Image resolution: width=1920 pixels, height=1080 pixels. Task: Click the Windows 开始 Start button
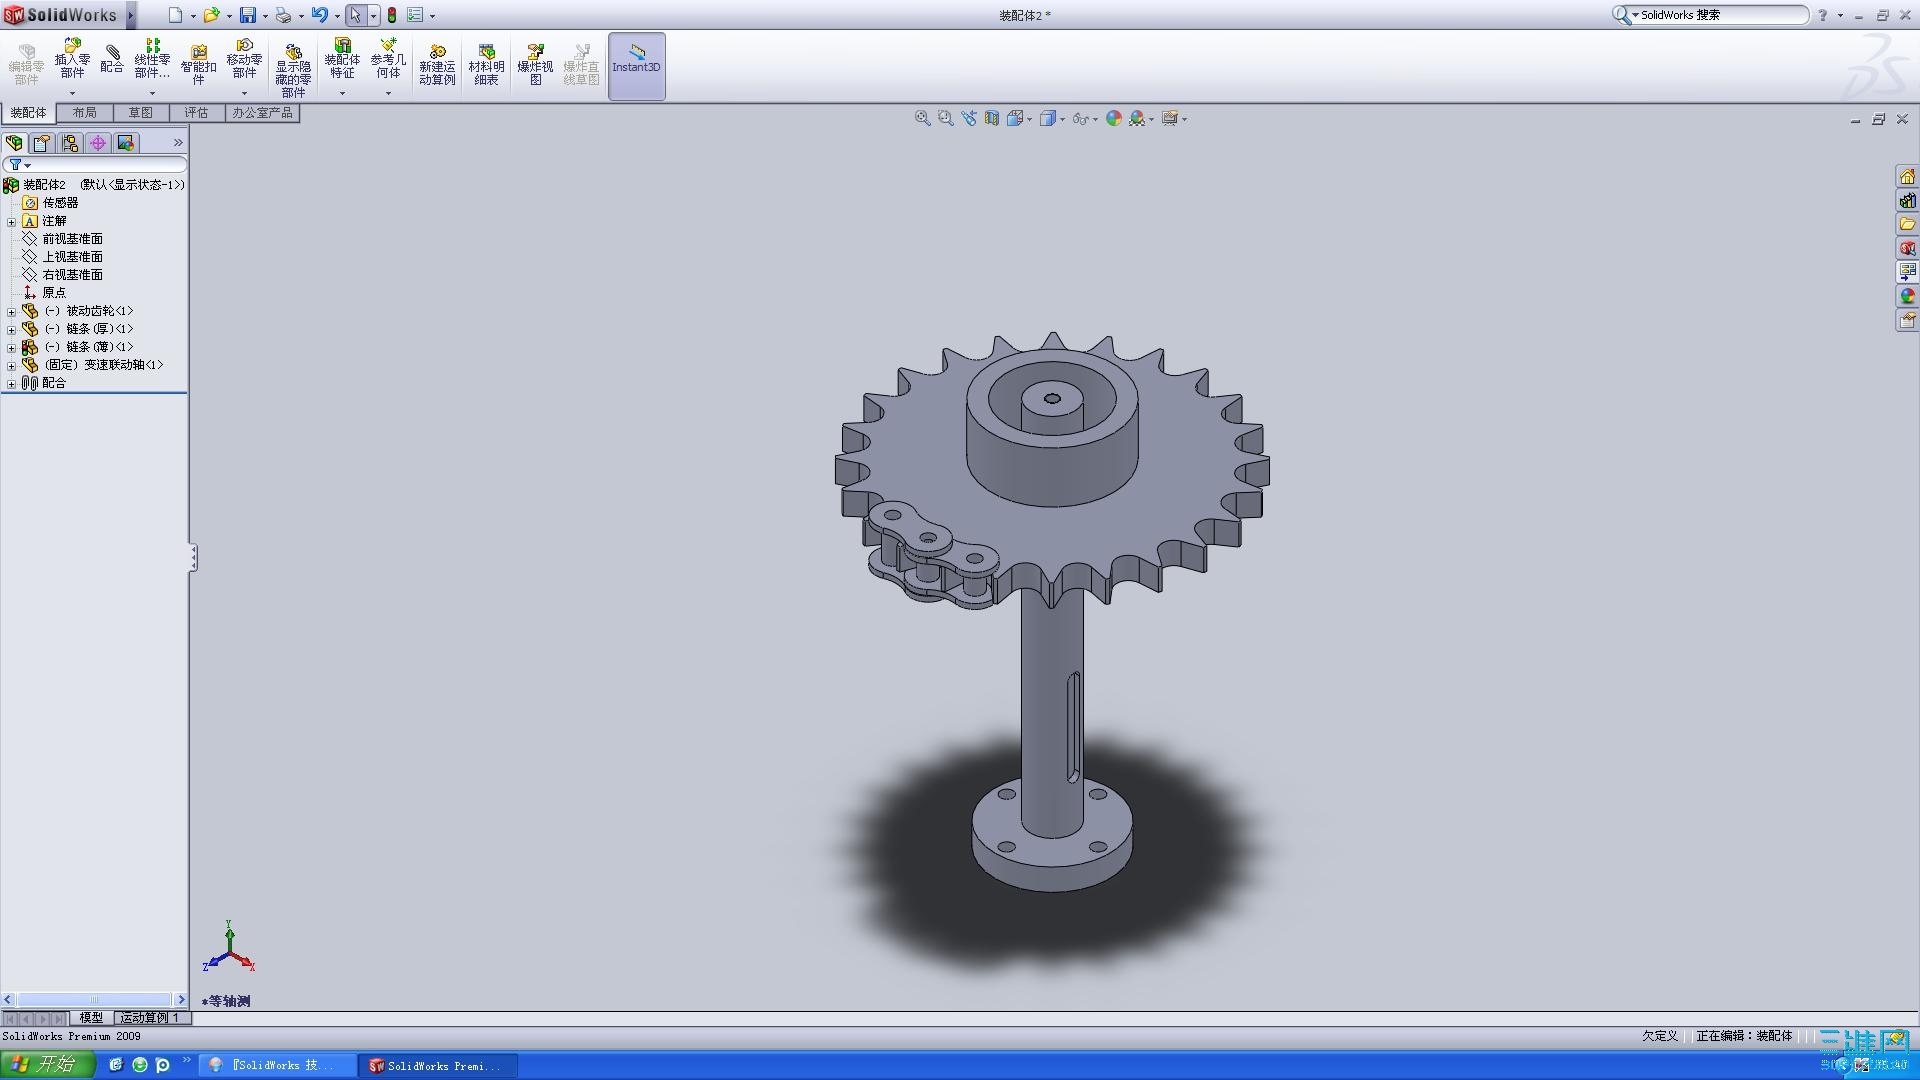(46, 1064)
